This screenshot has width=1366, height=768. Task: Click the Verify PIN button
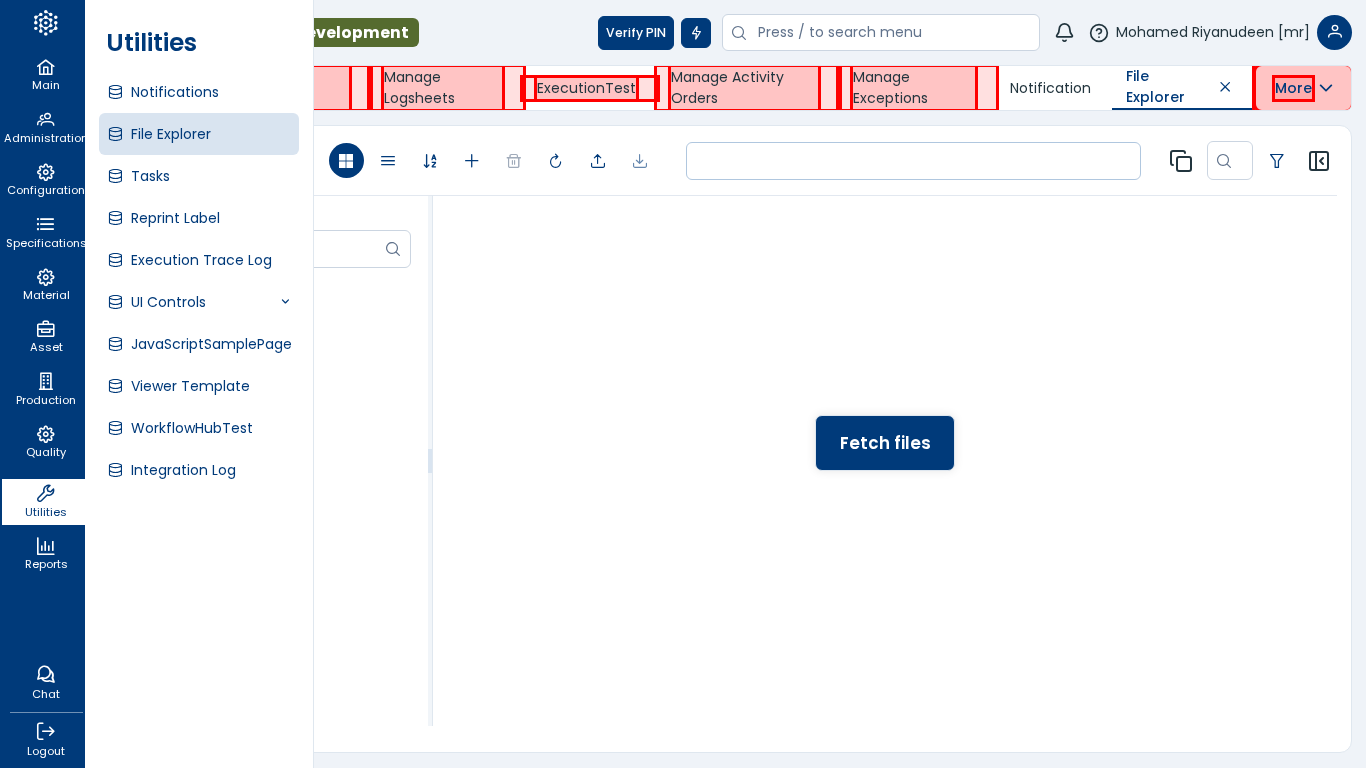(x=636, y=33)
